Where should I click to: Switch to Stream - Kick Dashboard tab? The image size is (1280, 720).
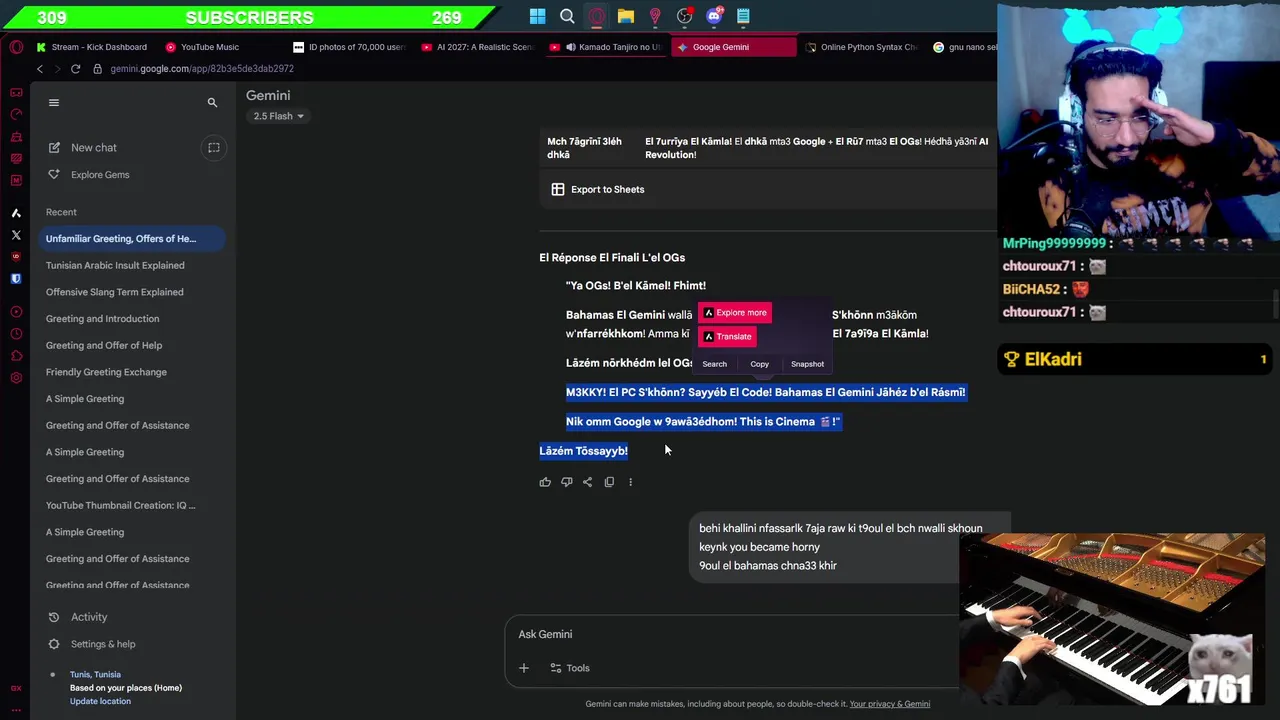(x=91, y=47)
